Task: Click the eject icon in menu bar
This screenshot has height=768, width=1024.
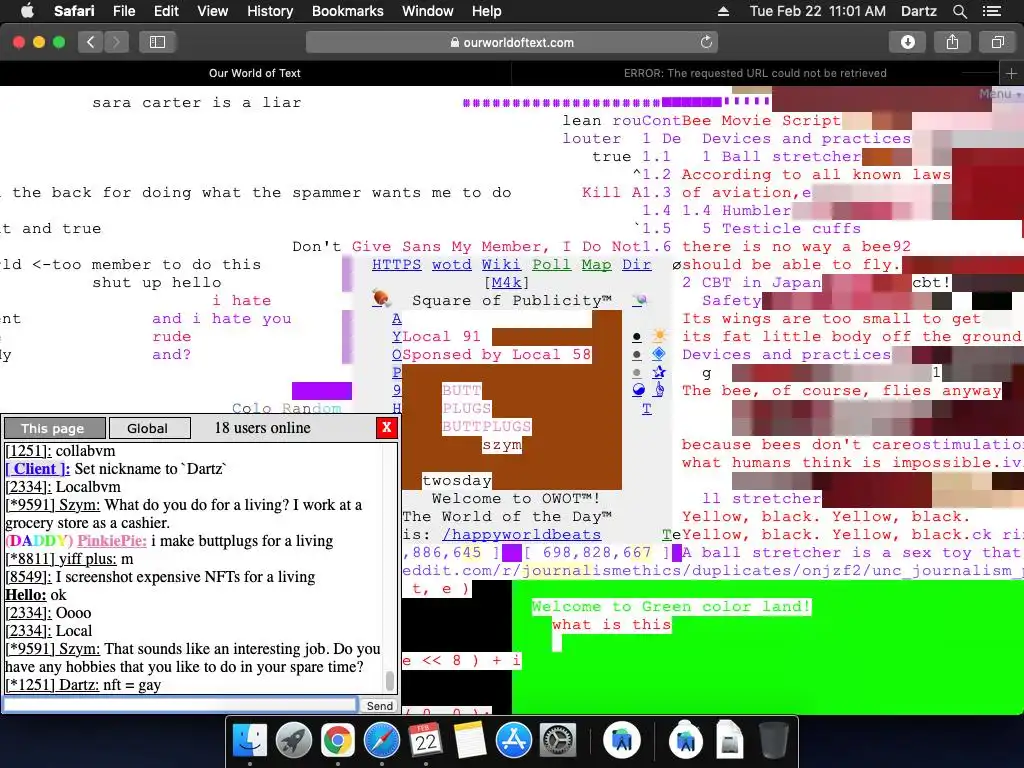Action: [723, 11]
